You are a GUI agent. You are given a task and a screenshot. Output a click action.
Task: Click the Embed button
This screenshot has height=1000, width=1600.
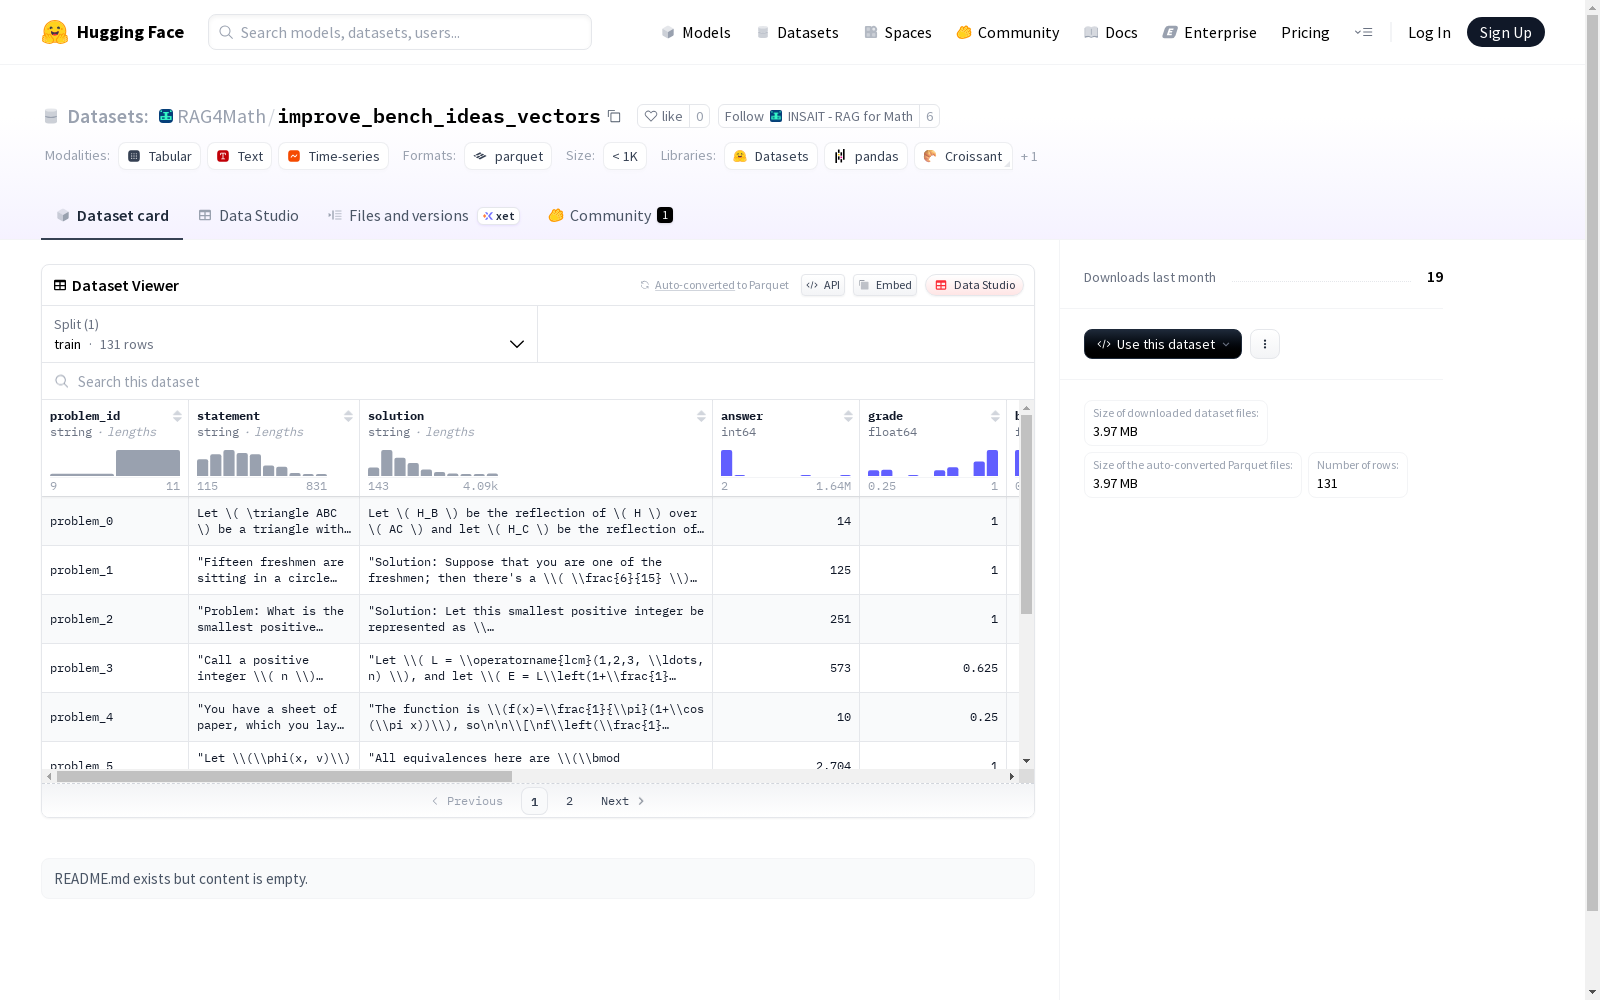885,285
